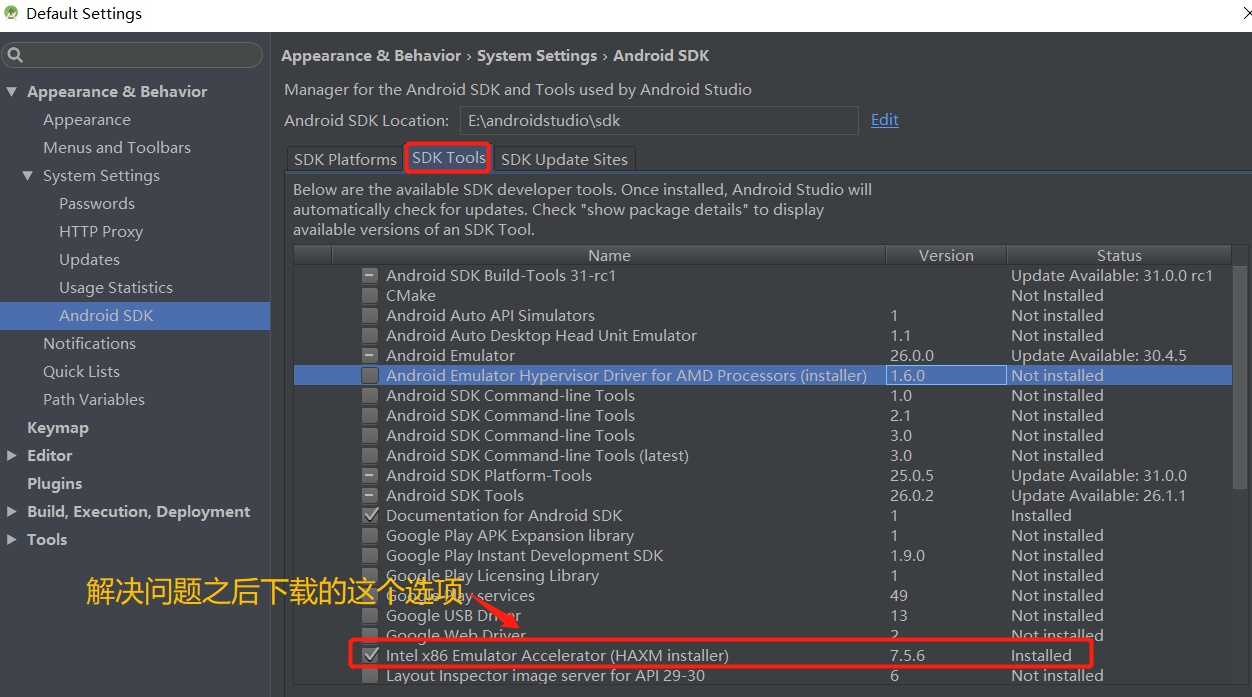Uncheck Documentation for Android SDK
1252x697 pixels.
click(x=370, y=515)
